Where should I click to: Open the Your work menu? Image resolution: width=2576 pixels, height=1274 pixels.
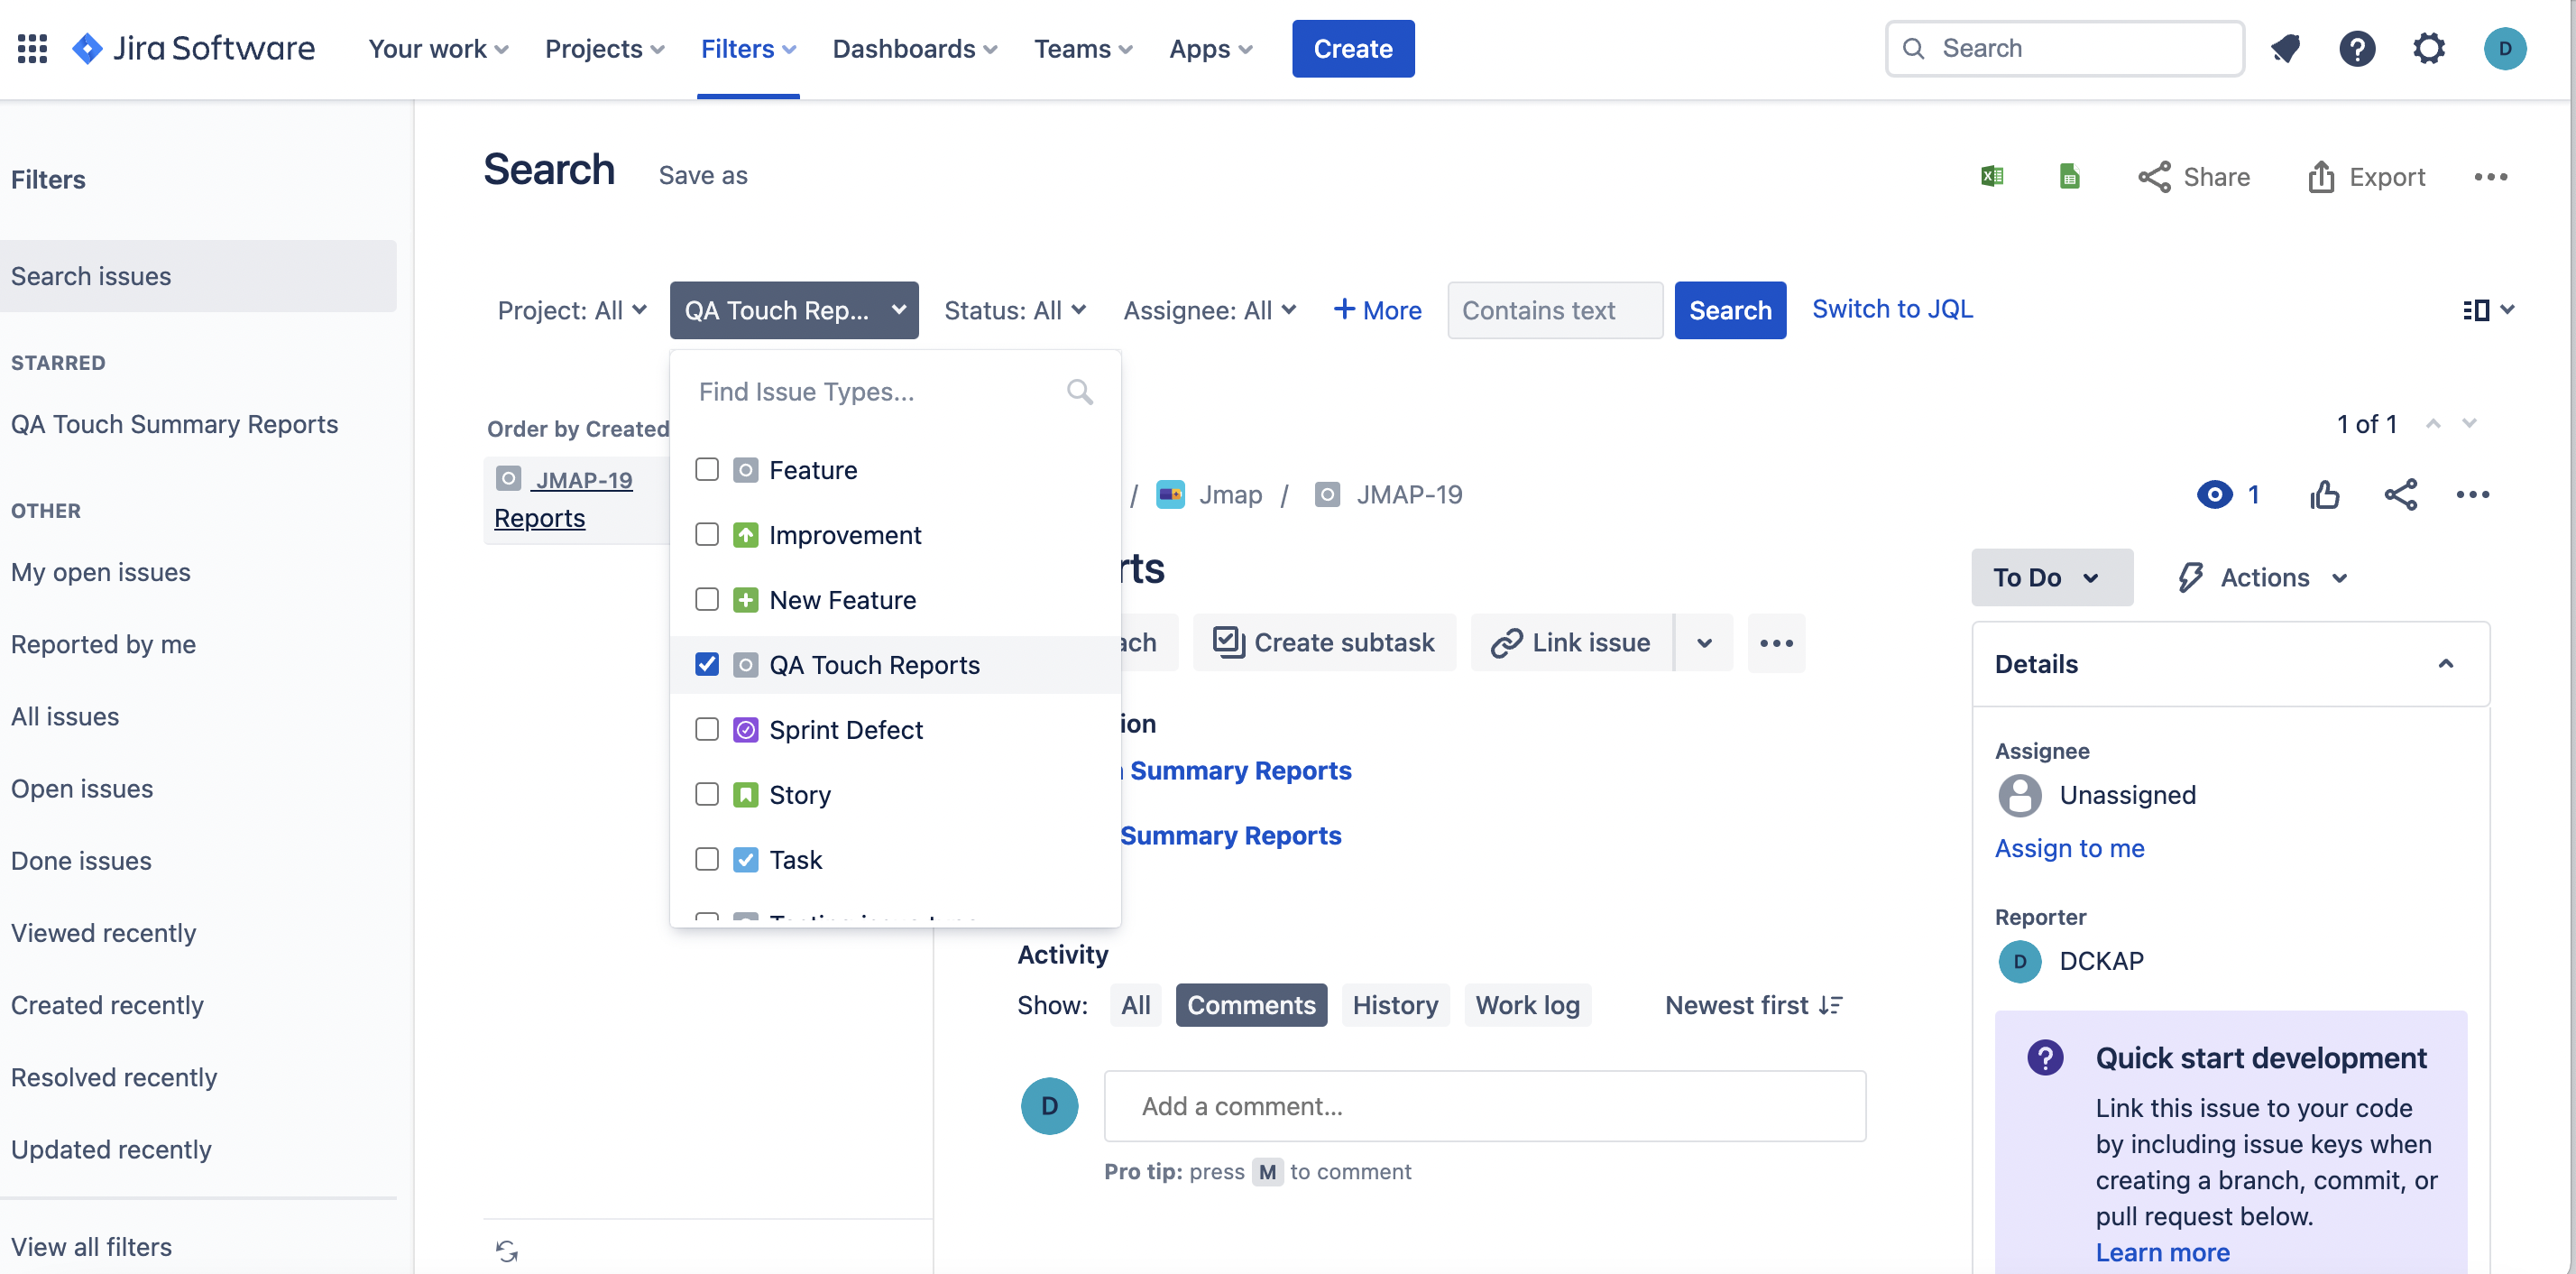[x=438, y=48]
